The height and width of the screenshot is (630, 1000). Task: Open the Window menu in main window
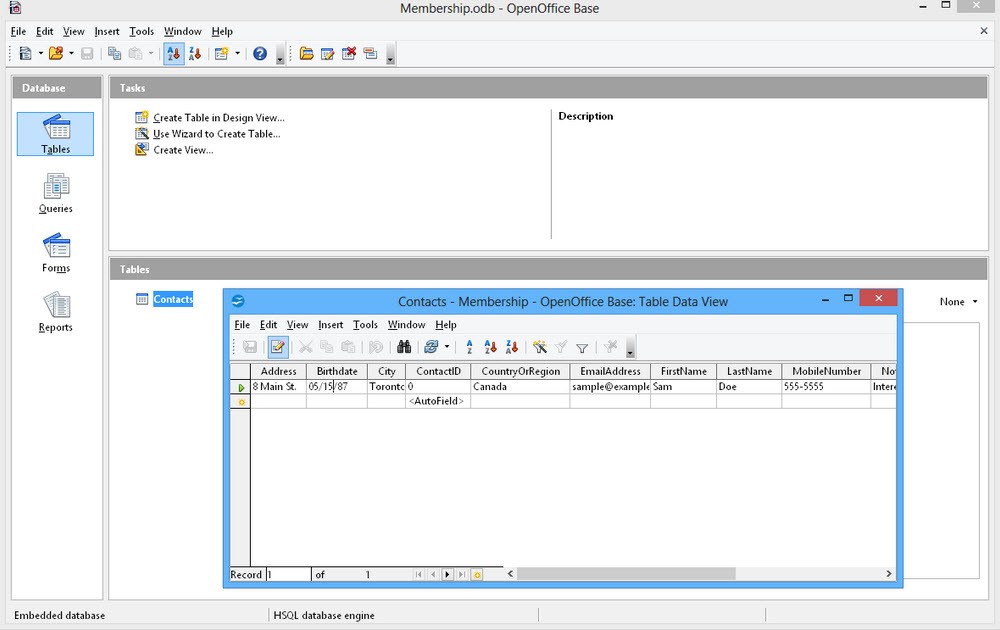(x=182, y=31)
